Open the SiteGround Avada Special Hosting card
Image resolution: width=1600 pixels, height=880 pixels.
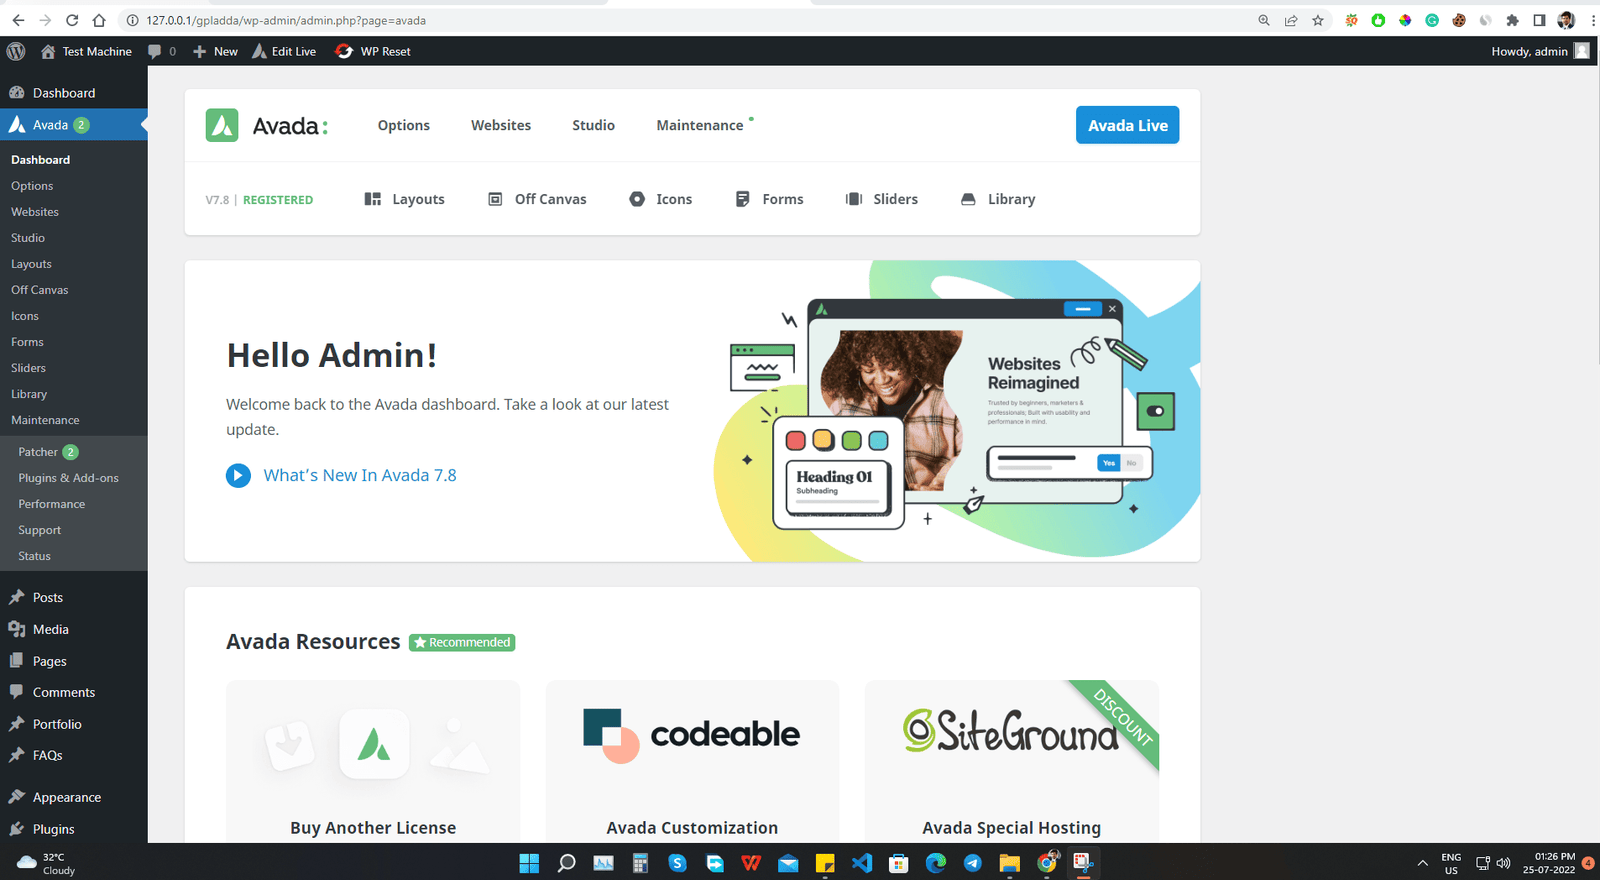(x=1012, y=762)
